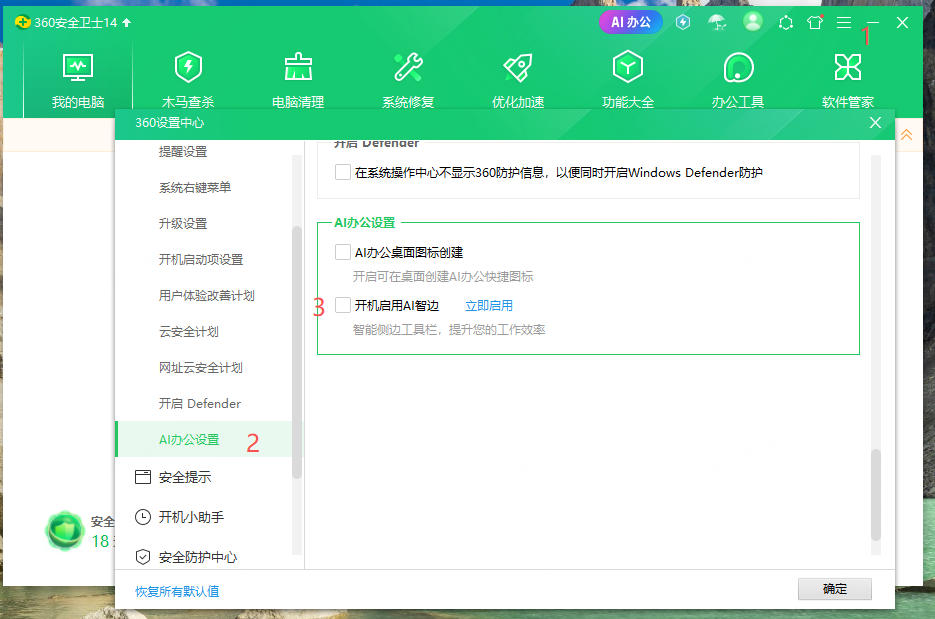Launch 优化加速 speedup feature
The height and width of the screenshot is (619, 935).
click(517, 78)
